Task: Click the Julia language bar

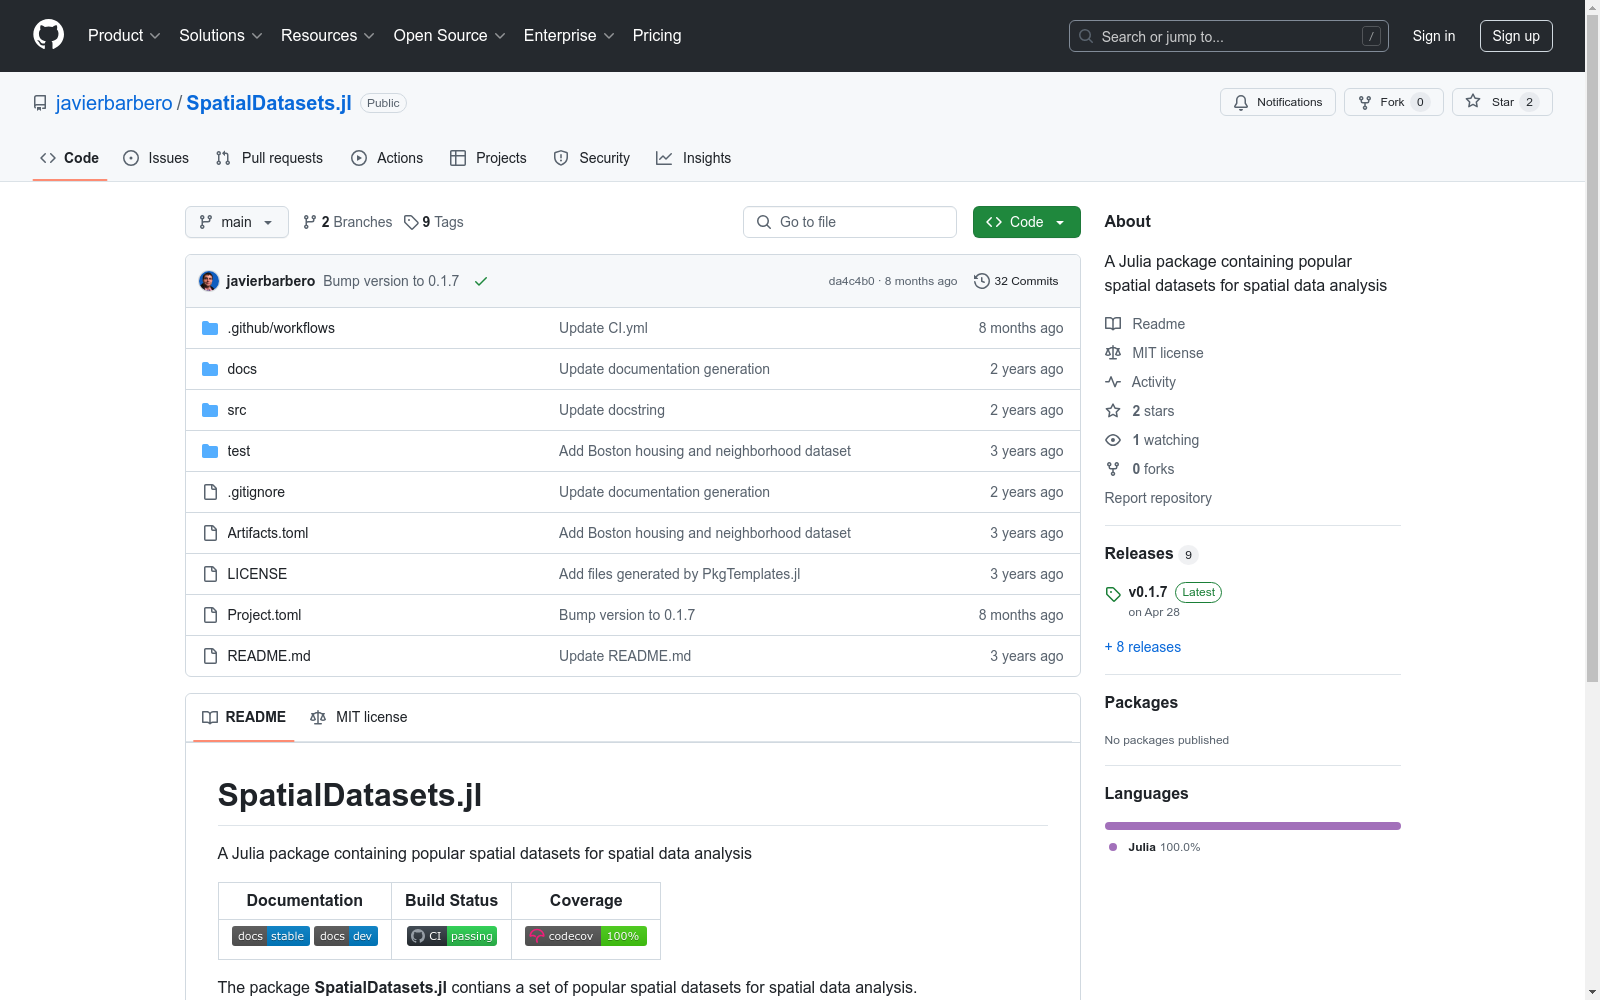Action: [x=1253, y=826]
